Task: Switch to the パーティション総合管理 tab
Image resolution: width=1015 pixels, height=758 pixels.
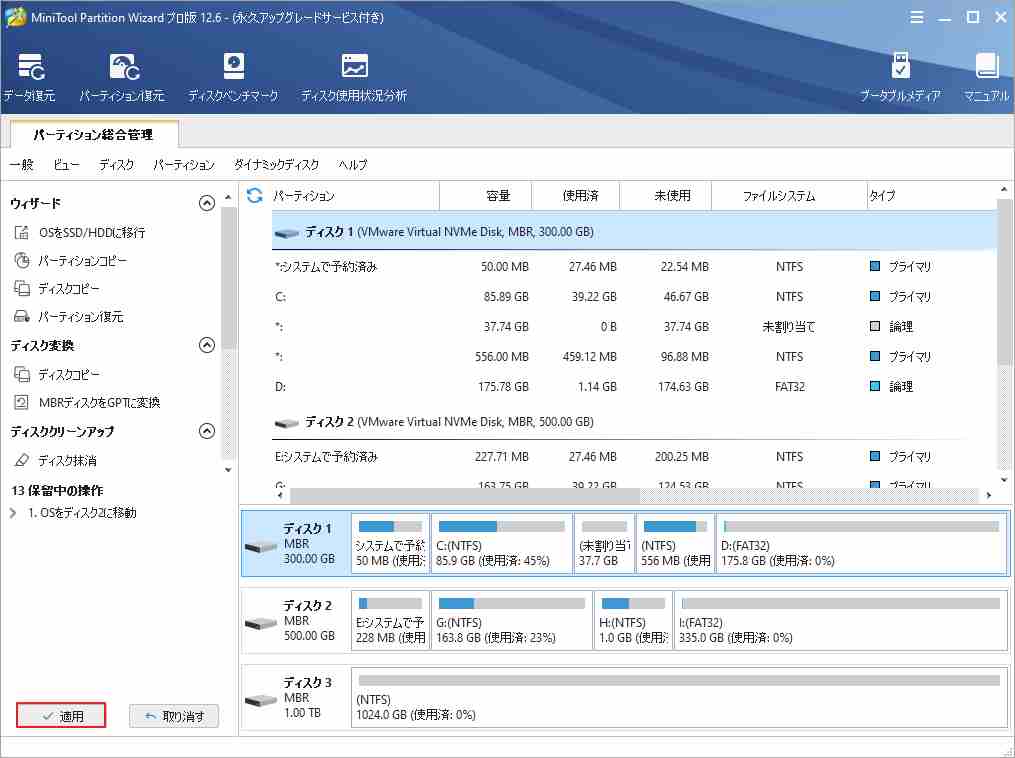Action: coord(93,133)
